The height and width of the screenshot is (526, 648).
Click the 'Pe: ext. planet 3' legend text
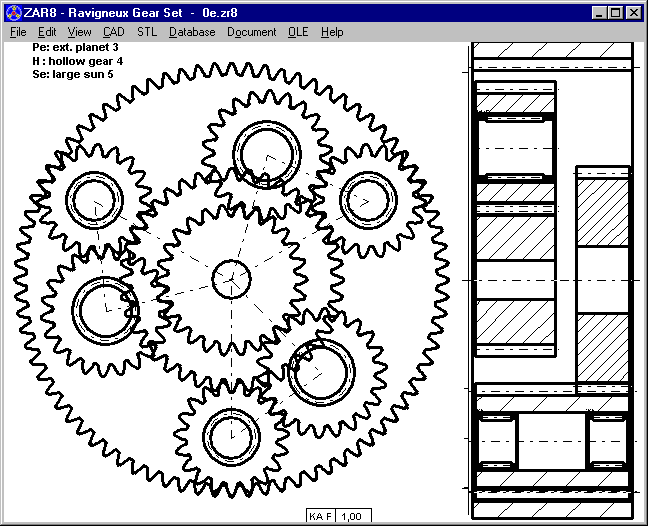[x=75, y=47]
